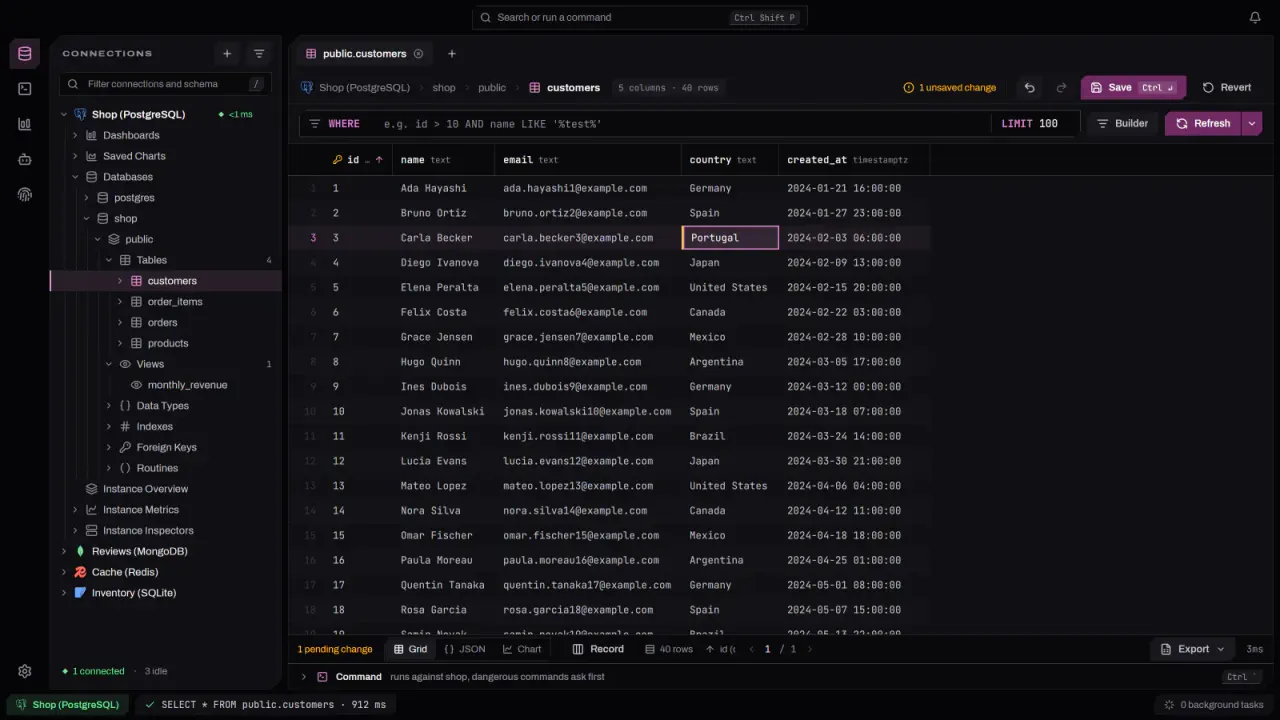1280x720 pixels.
Task: Expand the Cache (Redis) connection
Action: 64,573
